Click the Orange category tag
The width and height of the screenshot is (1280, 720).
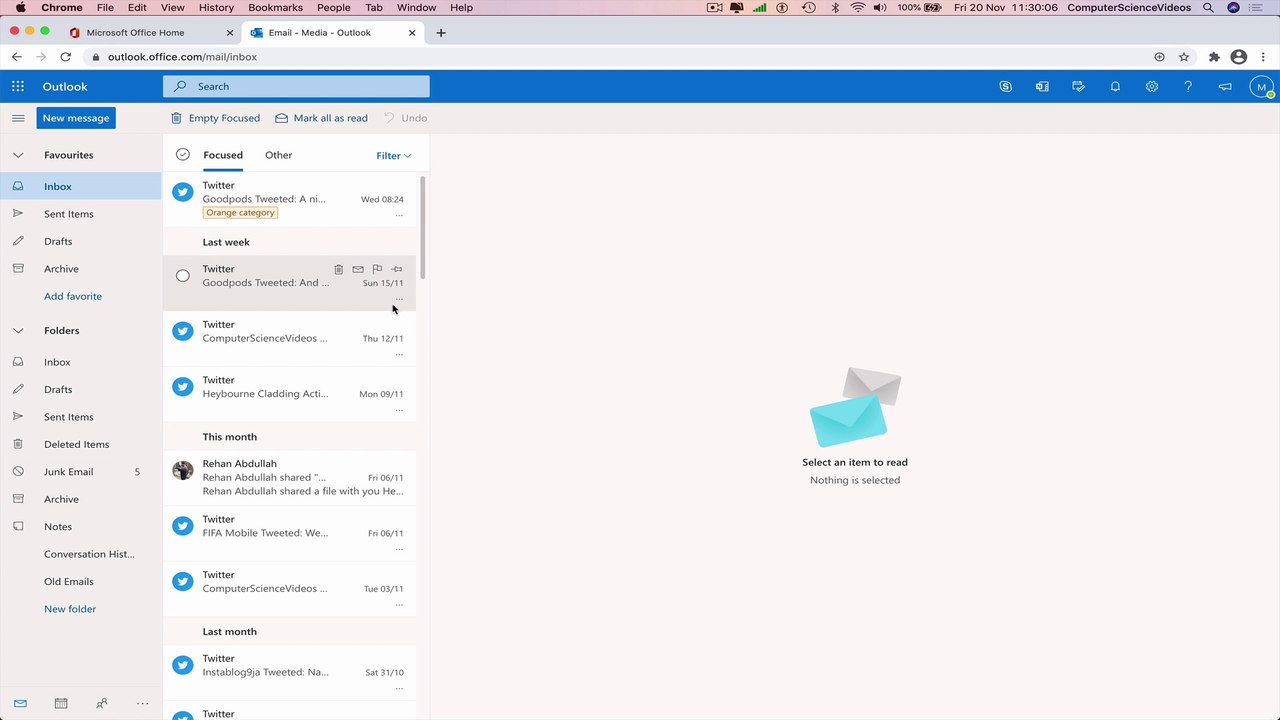(x=240, y=213)
